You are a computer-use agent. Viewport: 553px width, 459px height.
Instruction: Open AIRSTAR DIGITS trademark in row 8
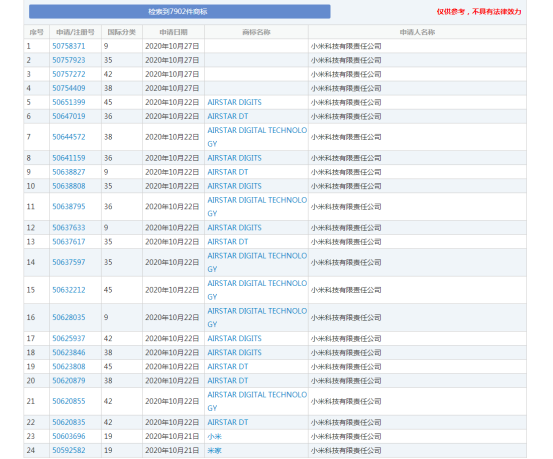click(x=235, y=158)
